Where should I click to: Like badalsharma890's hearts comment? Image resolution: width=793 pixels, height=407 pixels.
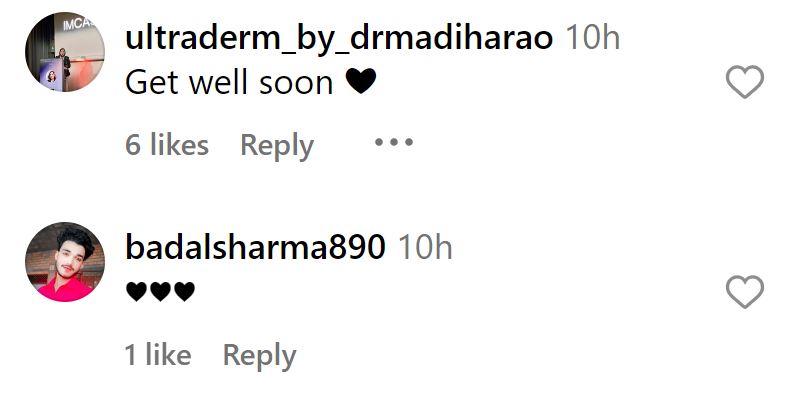pos(744,292)
